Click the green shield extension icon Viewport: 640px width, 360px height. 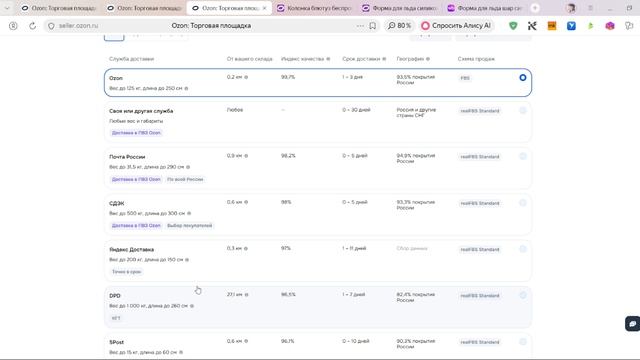tap(513, 26)
